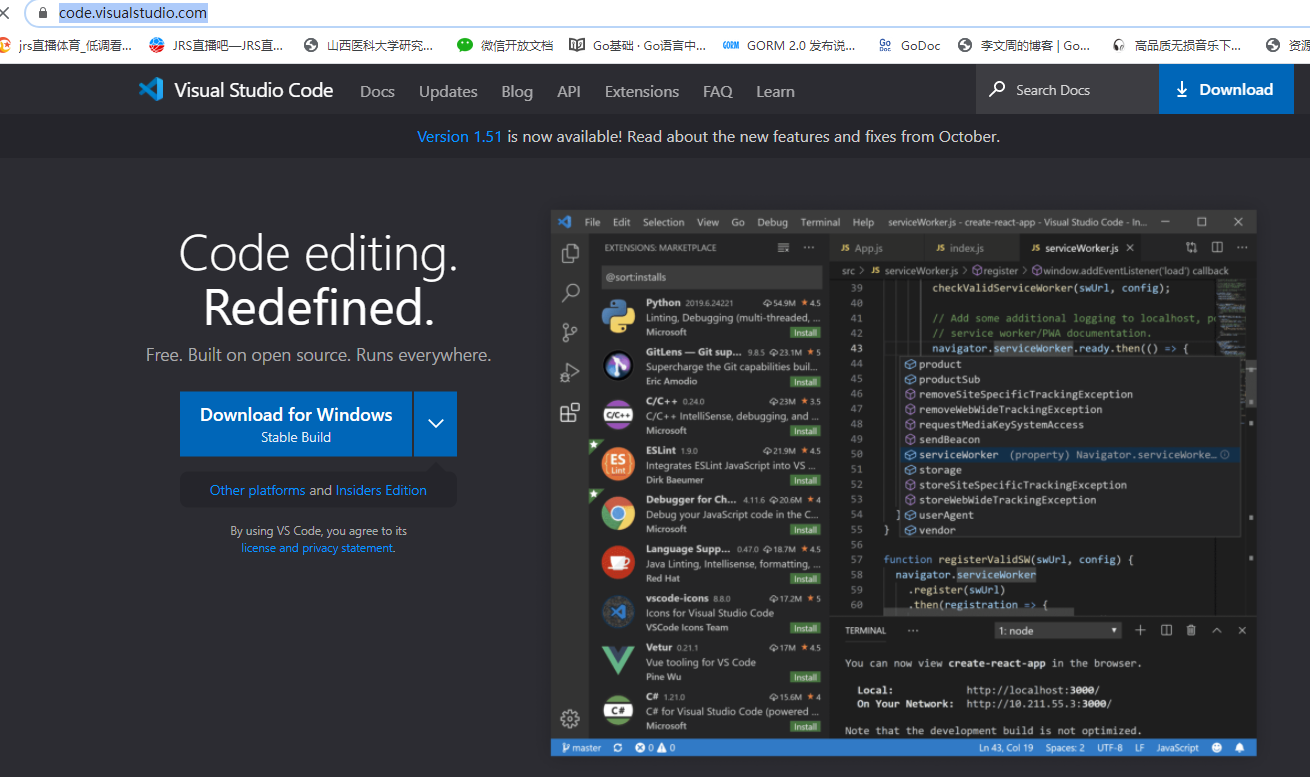Image resolution: width=1310 pixels, height=777 pixels.
Task: Click Download for Windows Stable Build
Action: (296, 424)
